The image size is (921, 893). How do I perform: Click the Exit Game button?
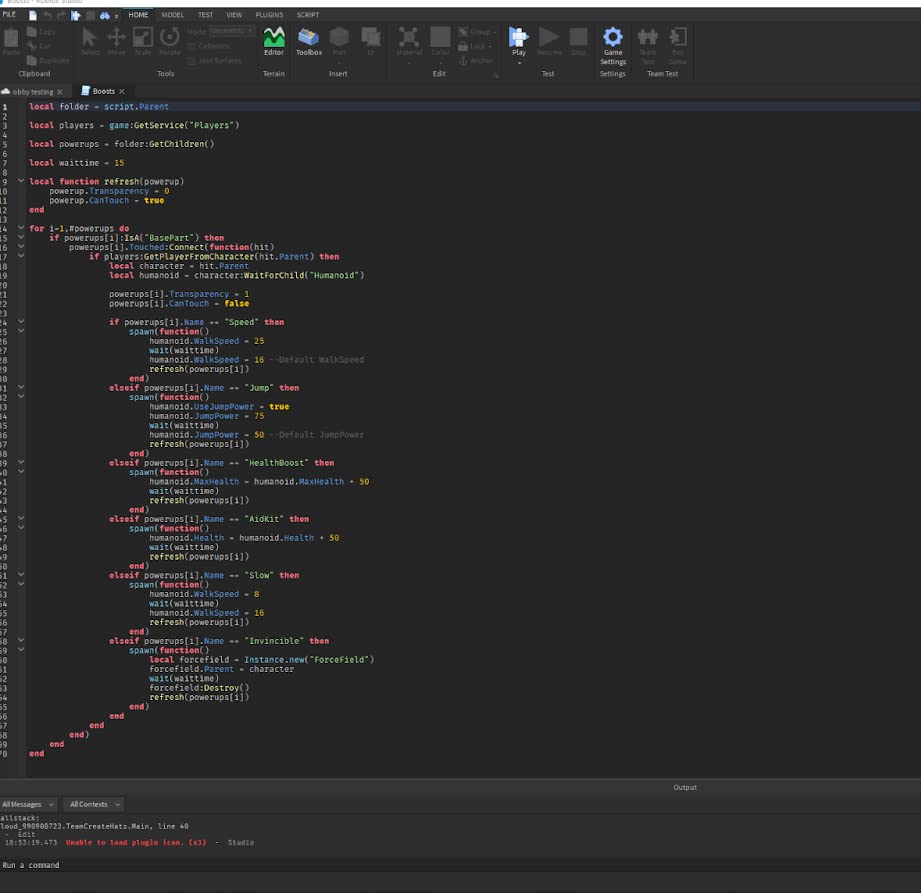[x=678, y=40]
